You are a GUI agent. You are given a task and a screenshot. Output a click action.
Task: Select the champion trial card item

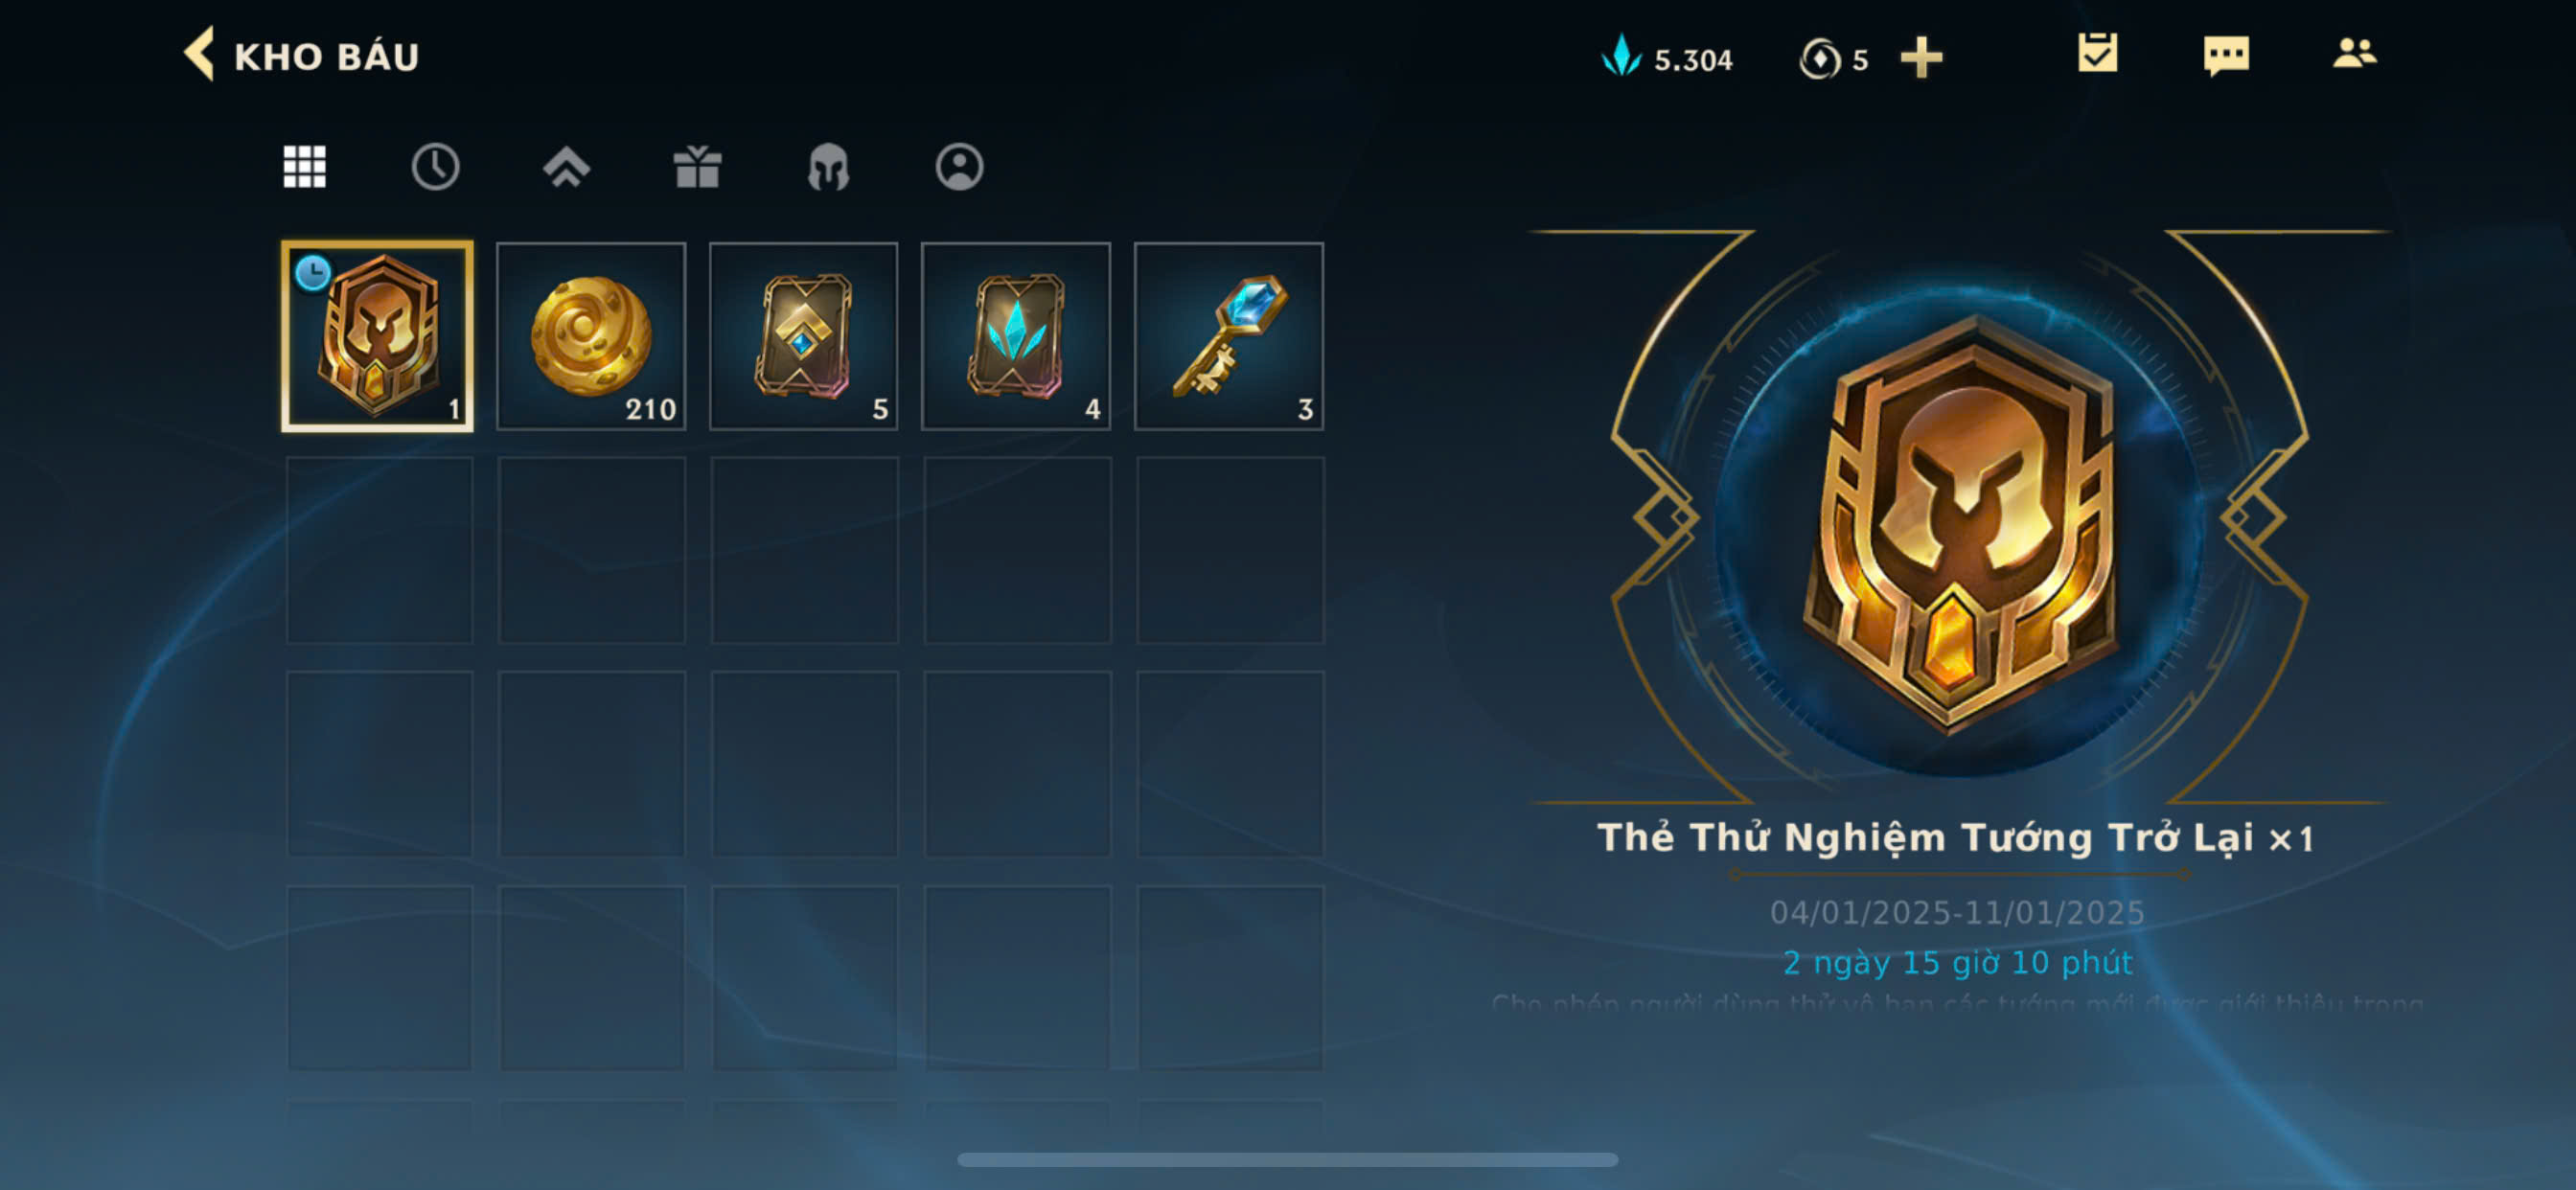click(x=378, y=336)
